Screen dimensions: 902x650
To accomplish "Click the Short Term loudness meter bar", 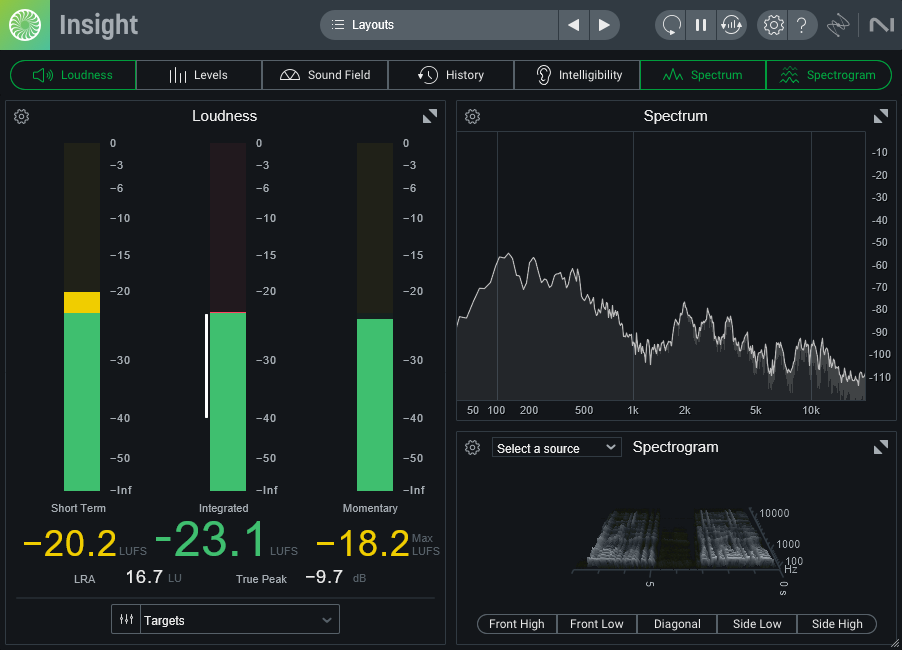I will [x=82, y=317].
